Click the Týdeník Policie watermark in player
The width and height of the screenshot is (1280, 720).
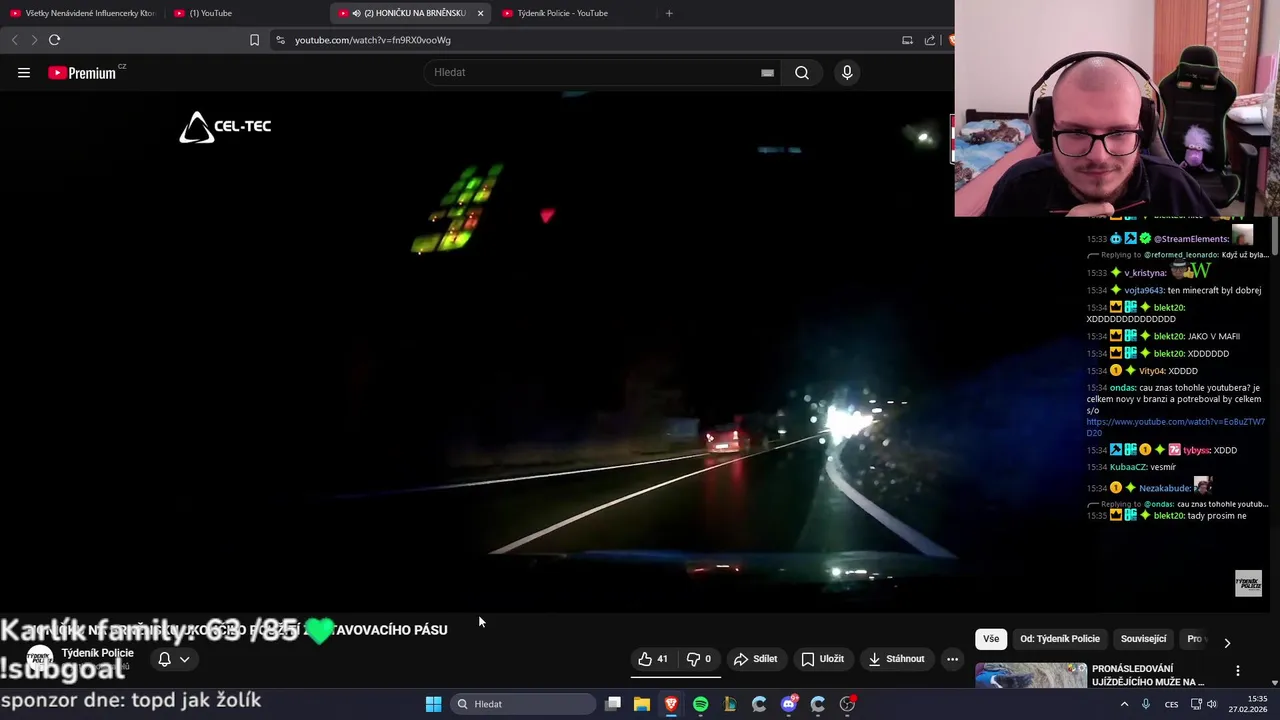click(1248, 583)
